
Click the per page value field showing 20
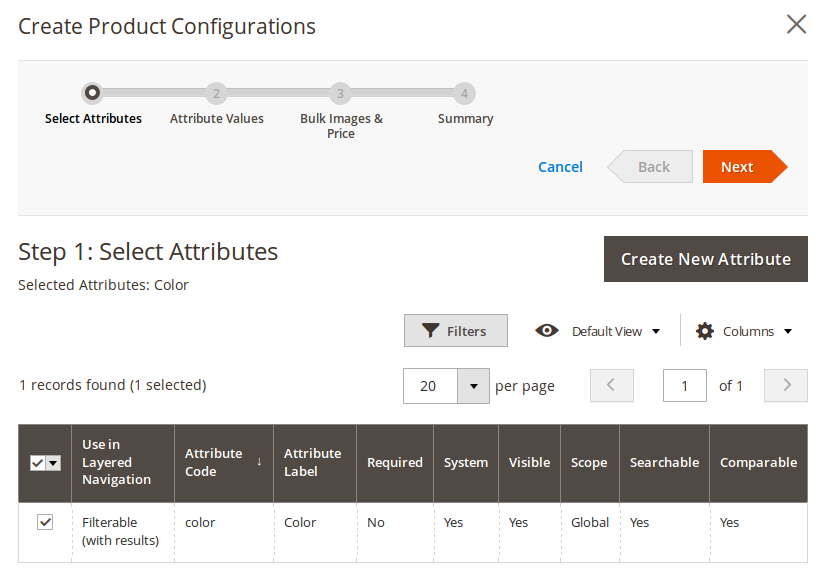[430, 386]
